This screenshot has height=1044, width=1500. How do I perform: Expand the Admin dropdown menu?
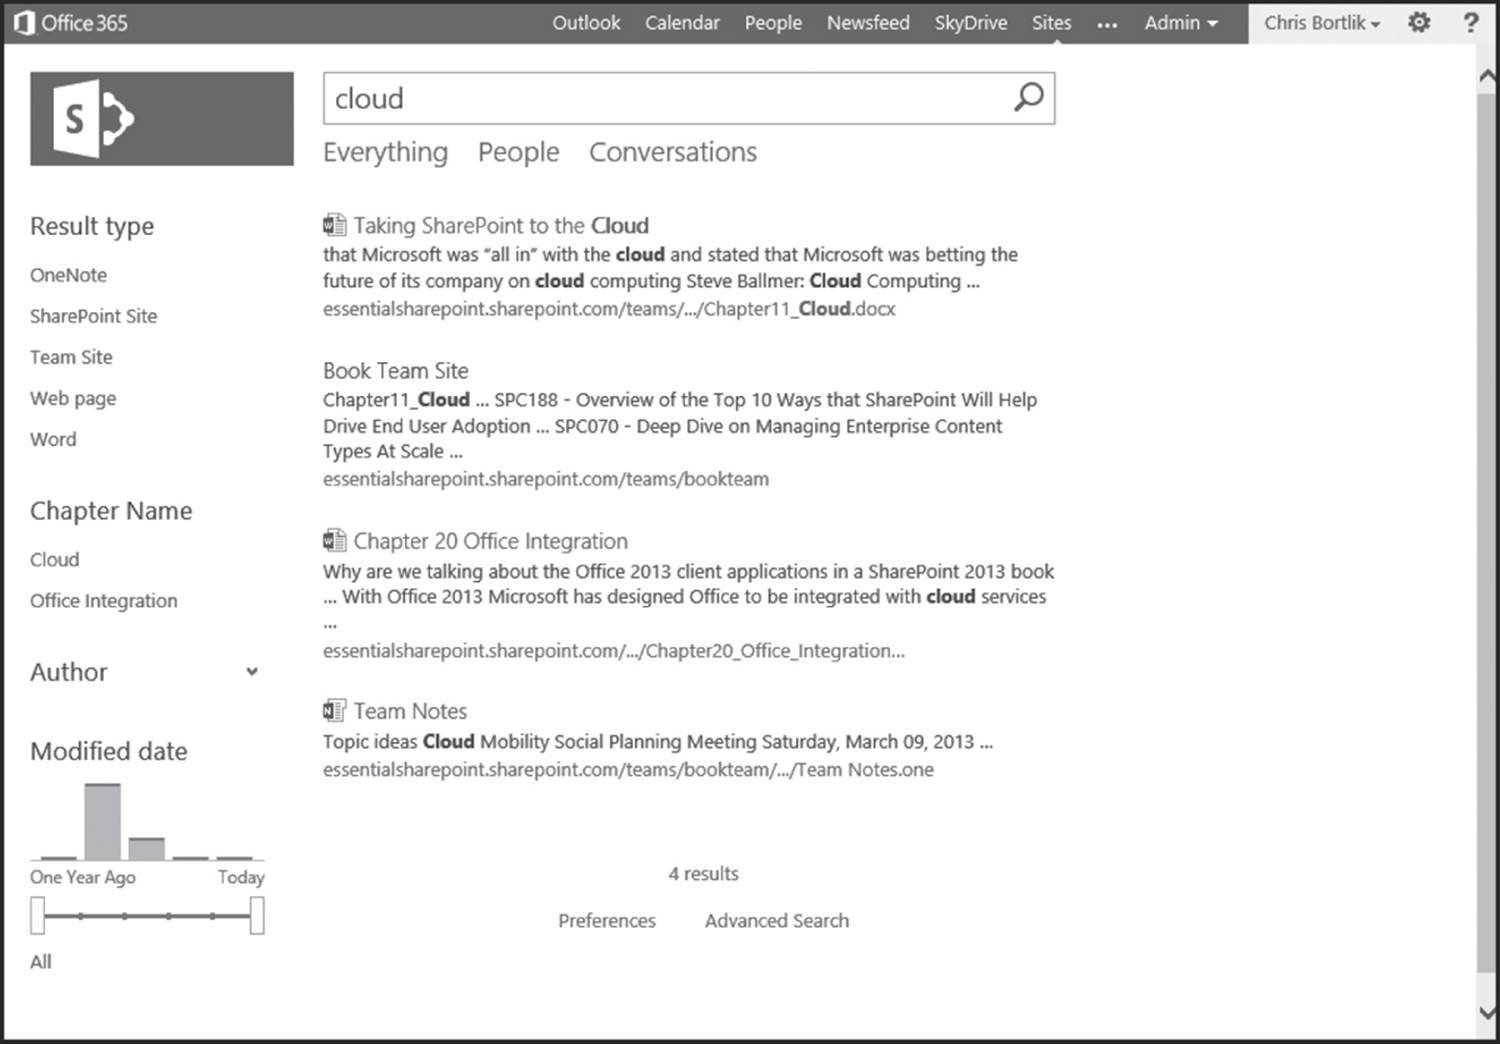click(x=1181, y=22)
